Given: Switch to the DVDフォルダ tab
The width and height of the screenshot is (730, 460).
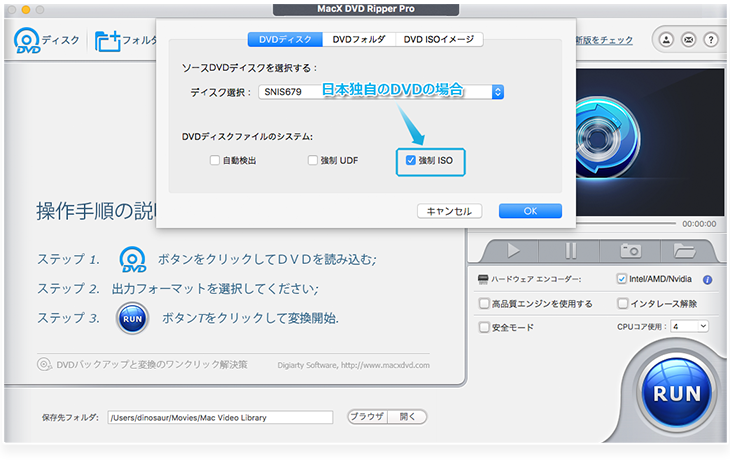Looking at the screenshot, I should click(x=358, y=40).
